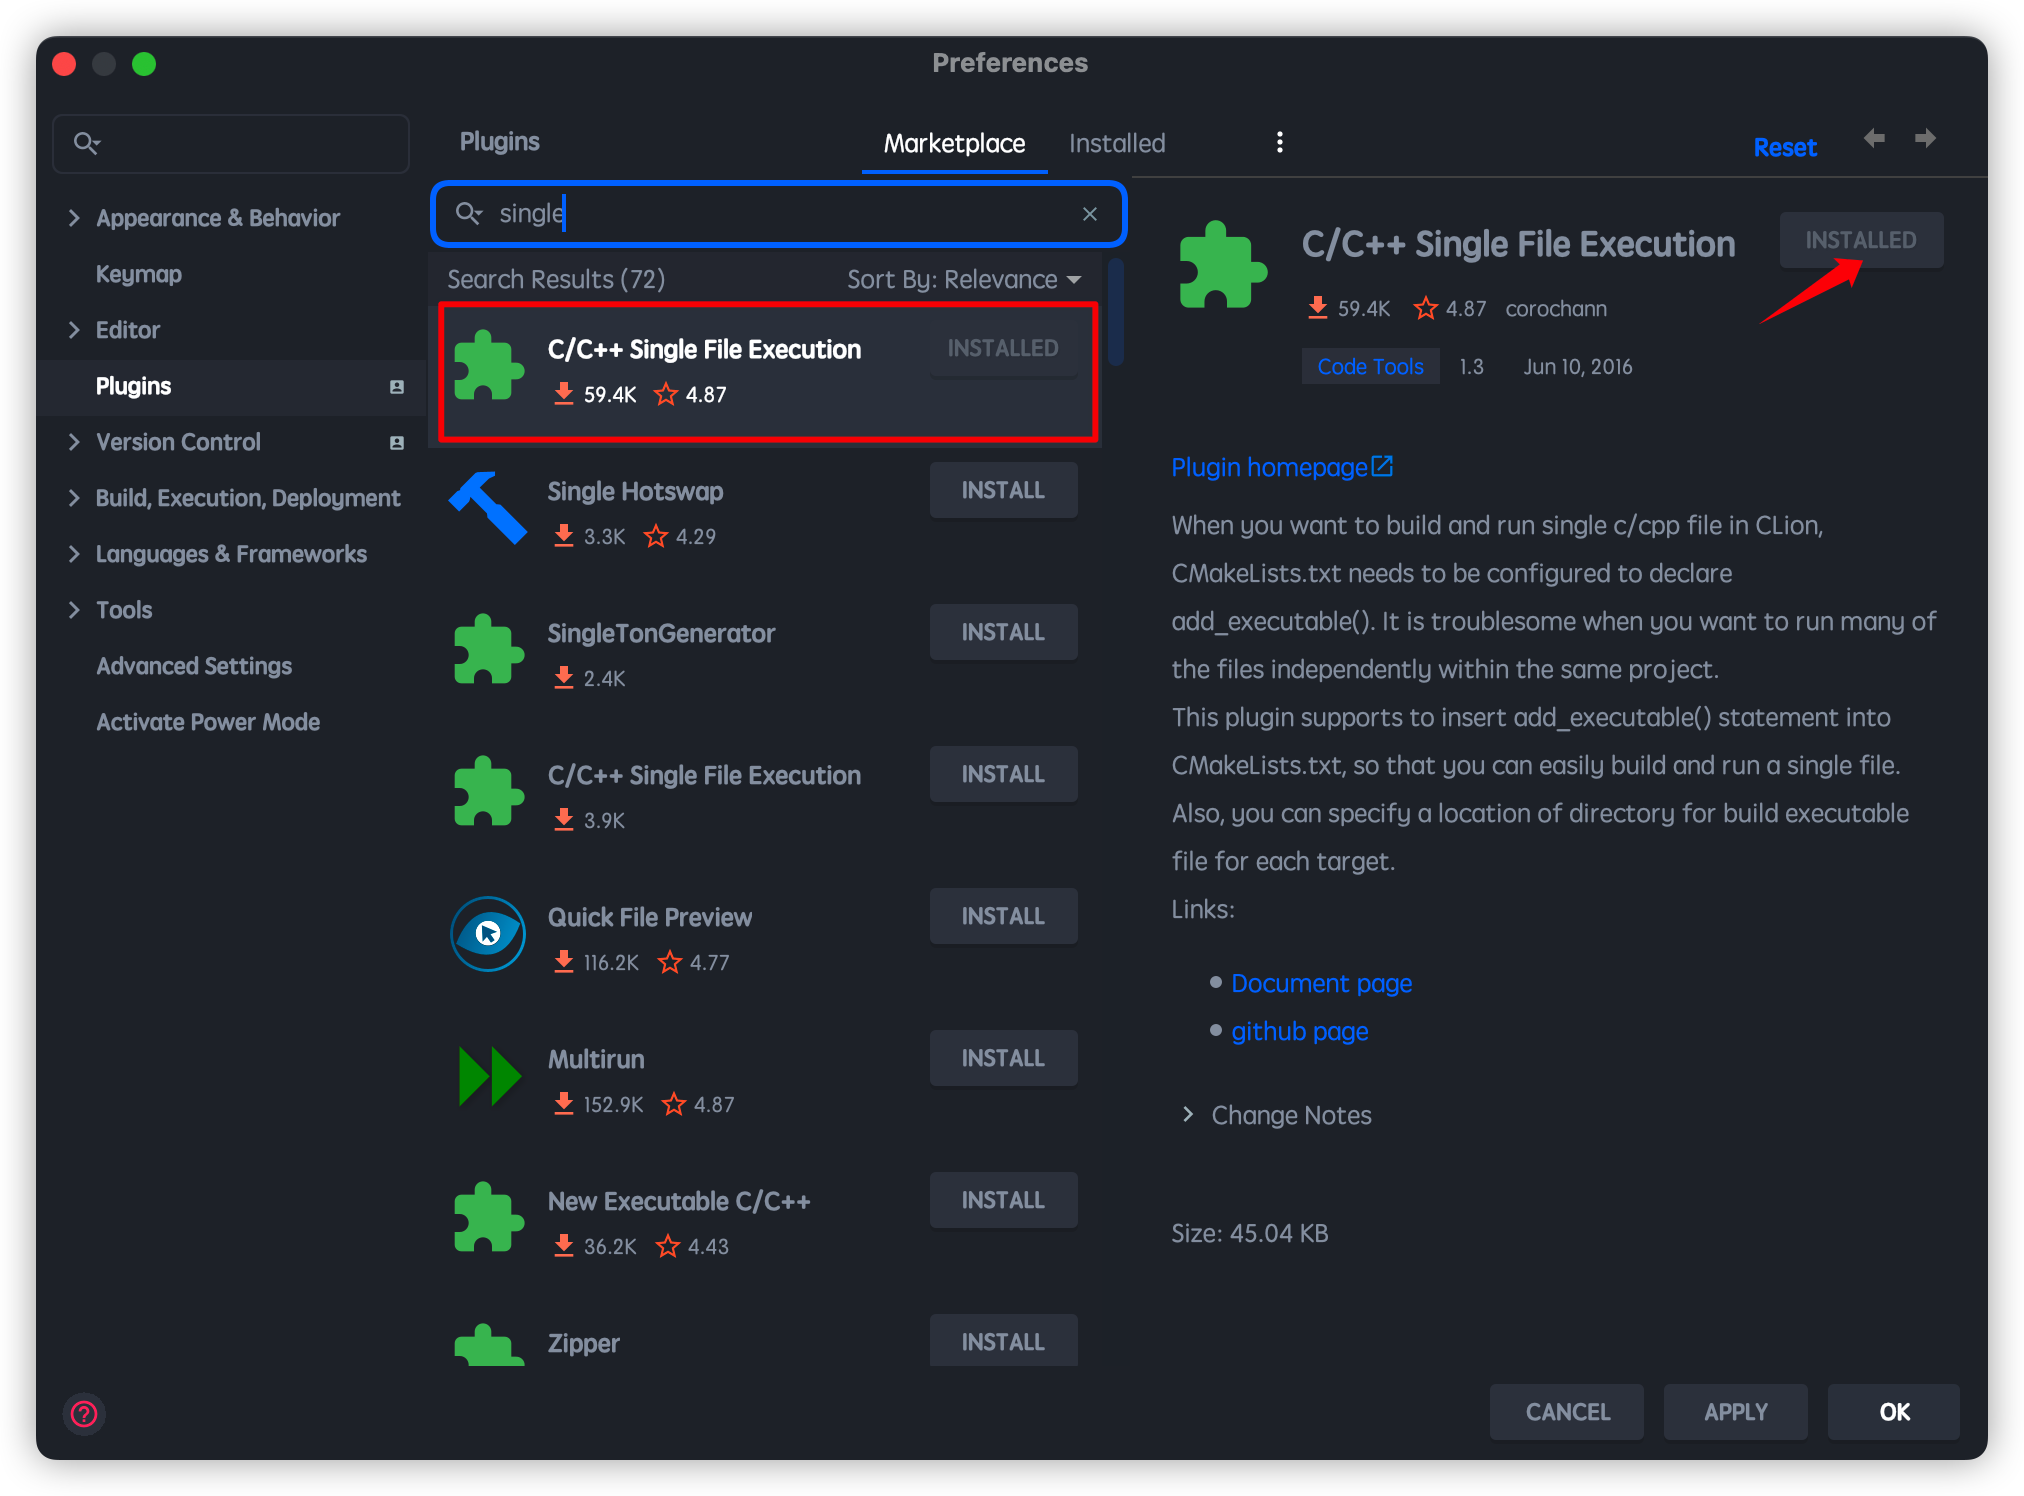Switch to the Installed tab
2024x1496 pixels.
coord(1117,143)
